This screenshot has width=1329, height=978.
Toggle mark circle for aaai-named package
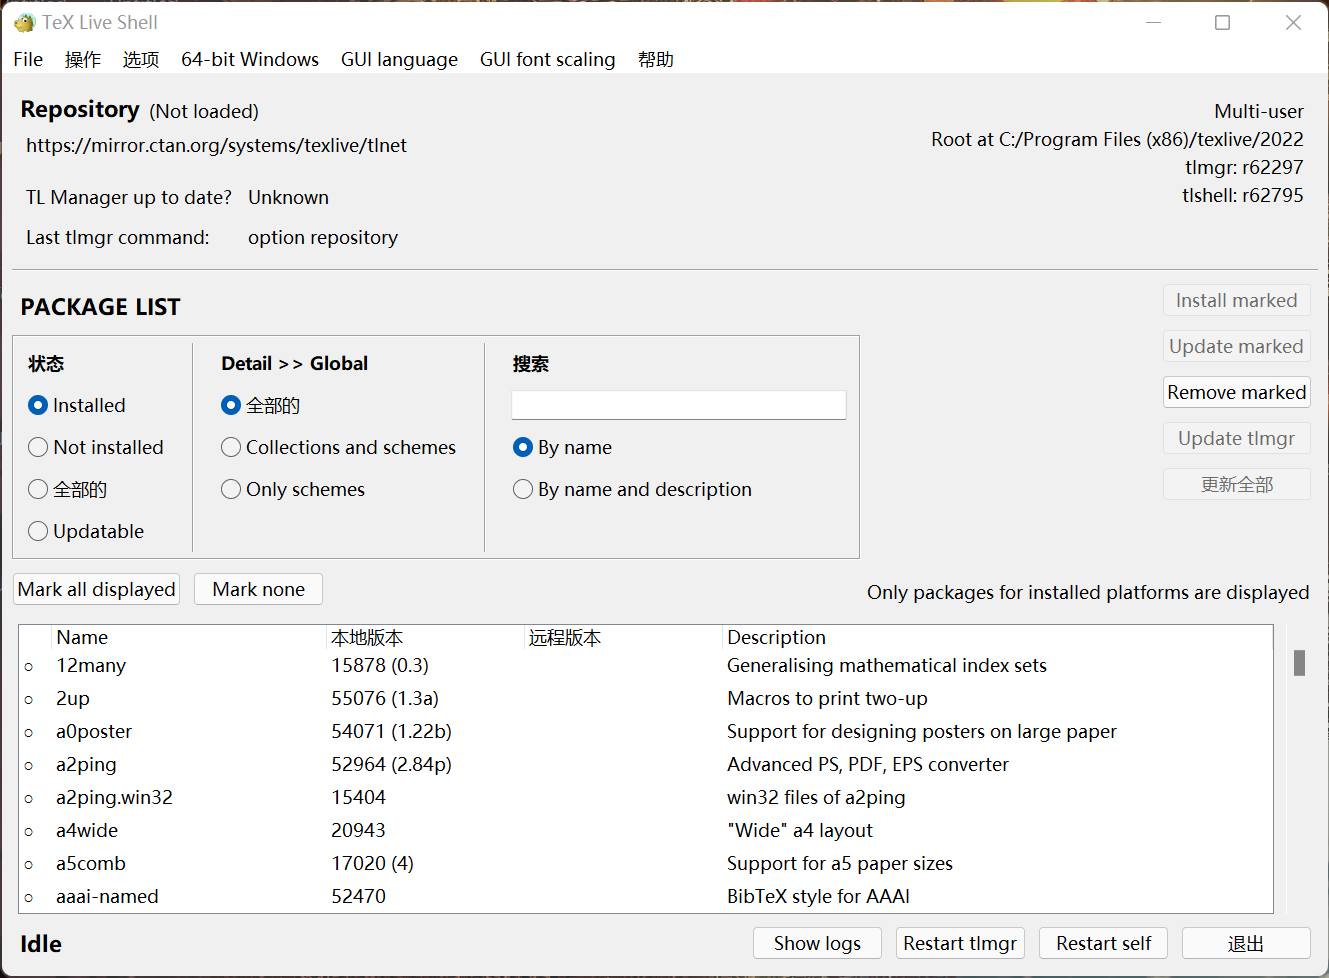tap(29, 898)
